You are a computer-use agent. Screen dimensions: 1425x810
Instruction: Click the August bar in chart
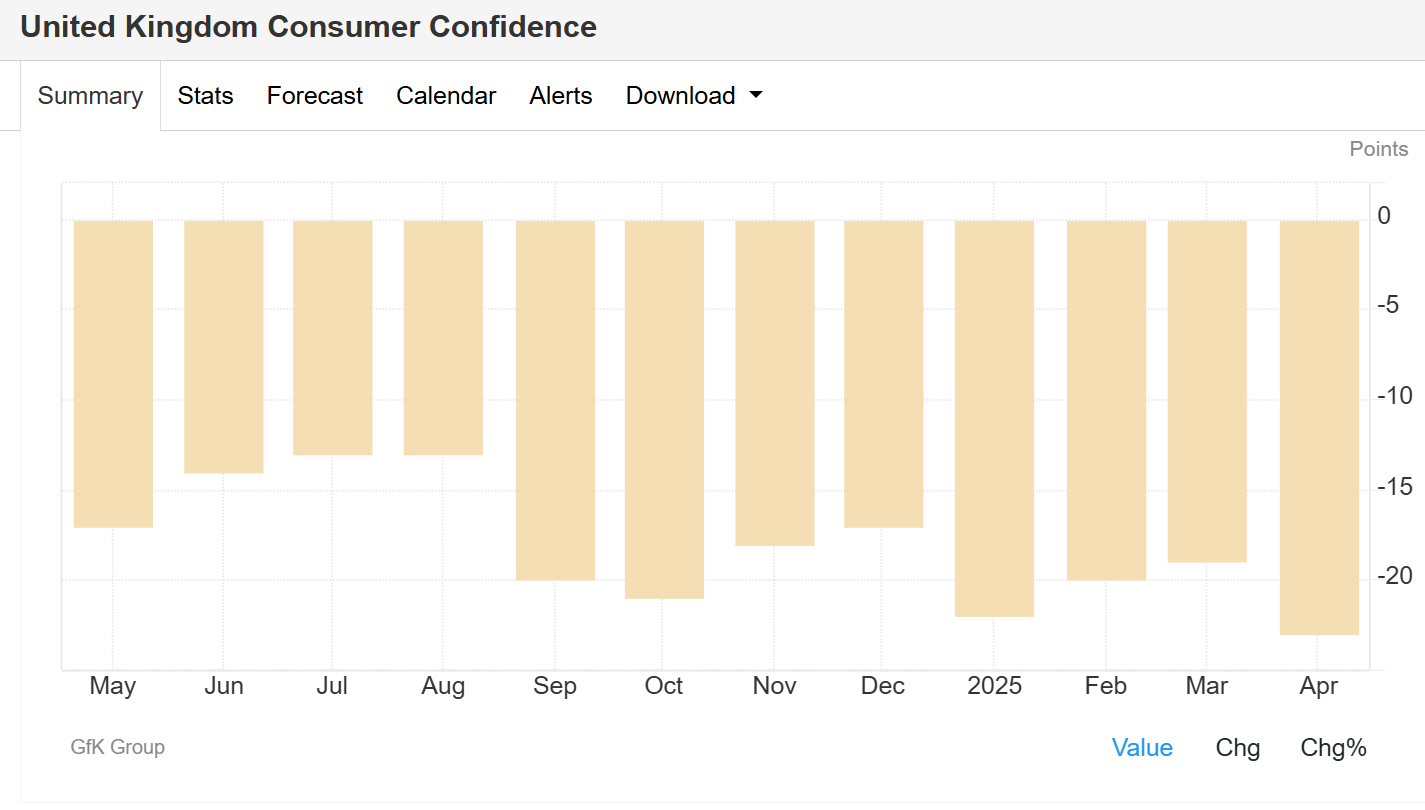[x=443, y=337]
